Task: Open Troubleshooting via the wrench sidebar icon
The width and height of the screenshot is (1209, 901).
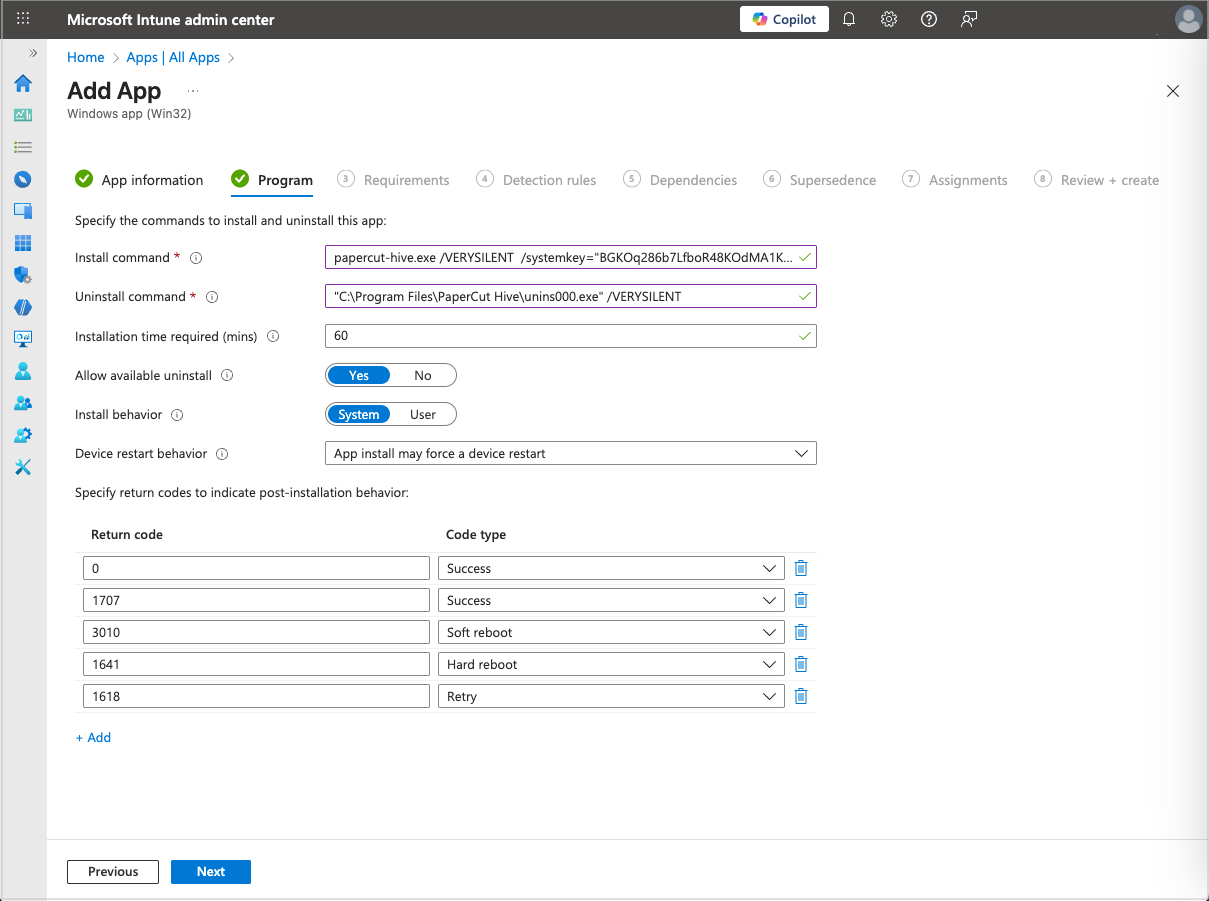Action: point(23,466)
